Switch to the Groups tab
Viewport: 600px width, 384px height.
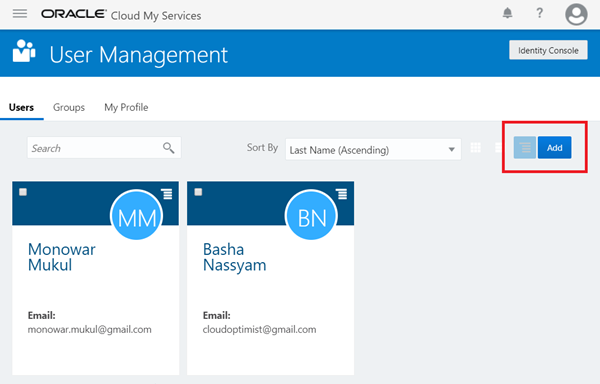click(69, 107)
